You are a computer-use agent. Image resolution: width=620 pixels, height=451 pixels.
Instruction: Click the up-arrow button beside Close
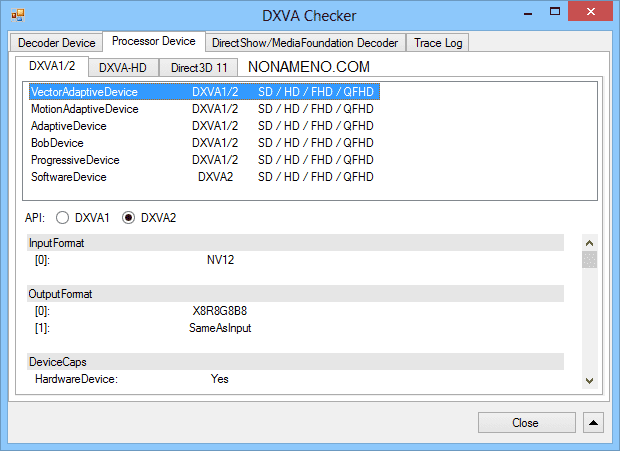594,423
